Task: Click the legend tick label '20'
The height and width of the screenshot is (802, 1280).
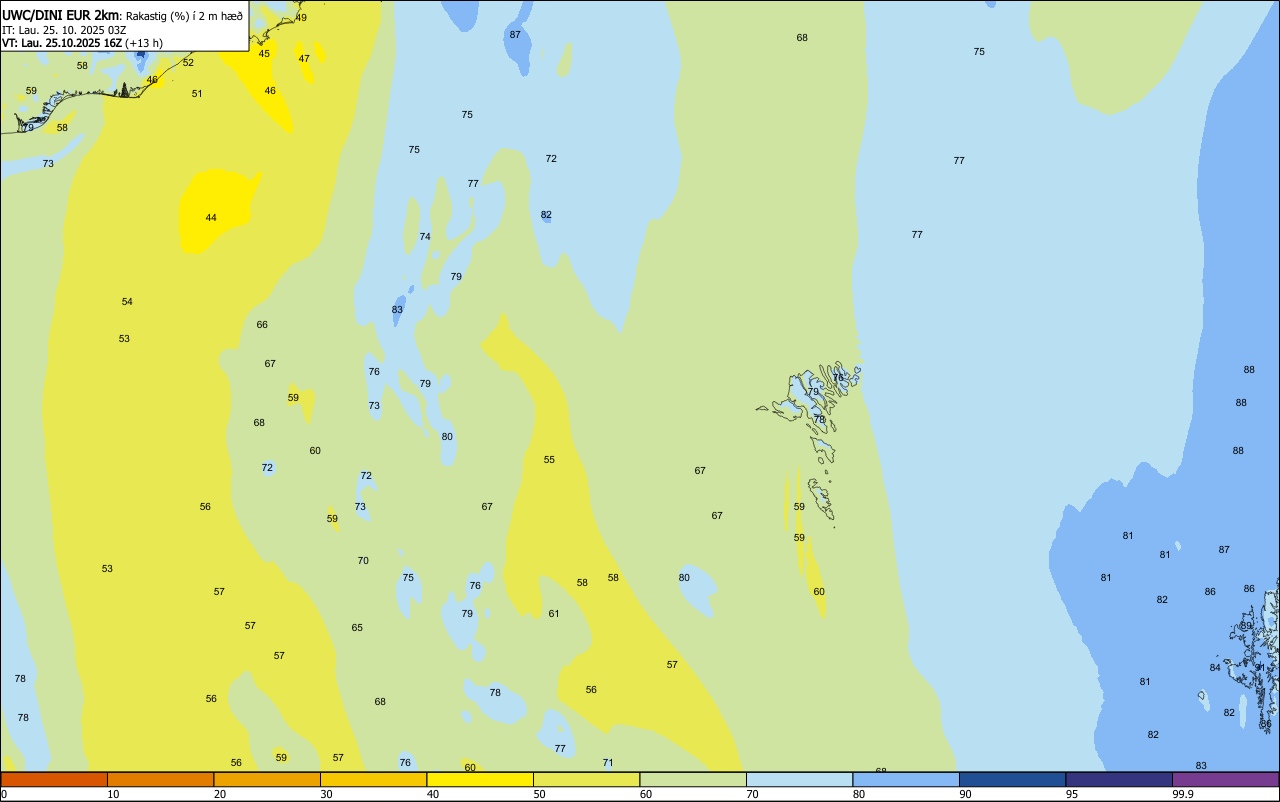Action: [220, 794]
